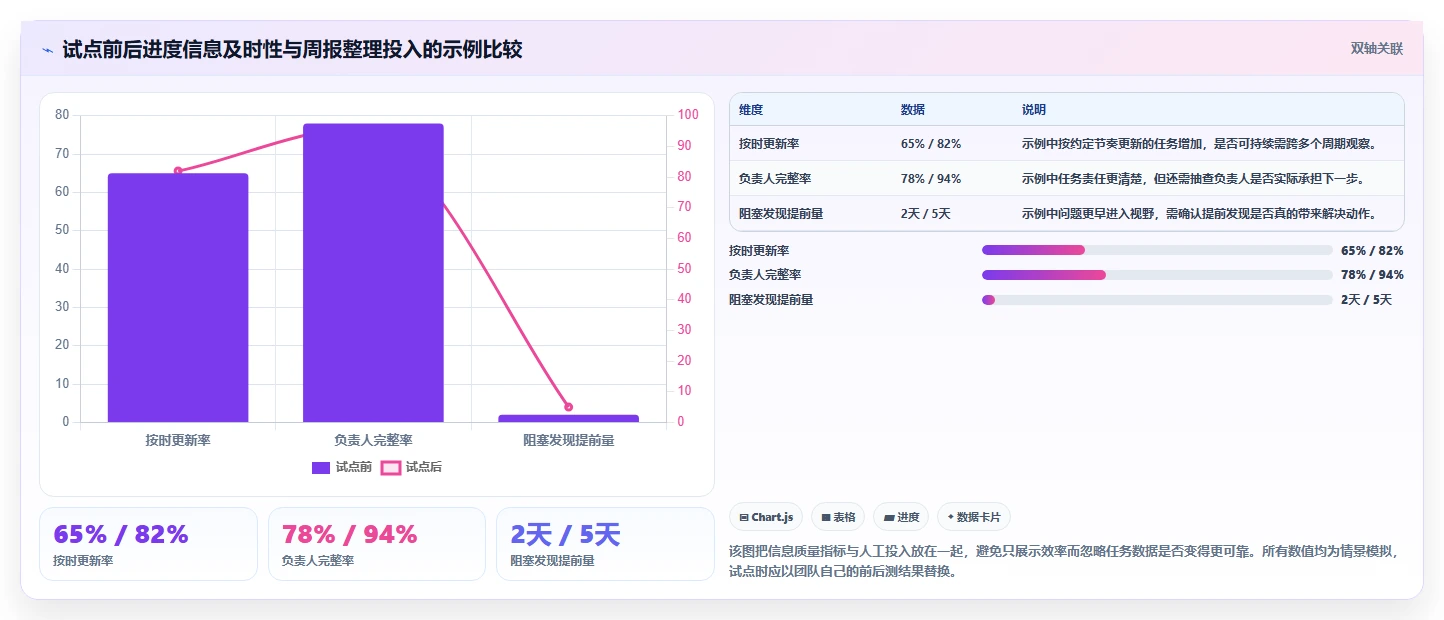
Task: Toggle the 试点后 legend swatch
Action: [x=391, y=467]
